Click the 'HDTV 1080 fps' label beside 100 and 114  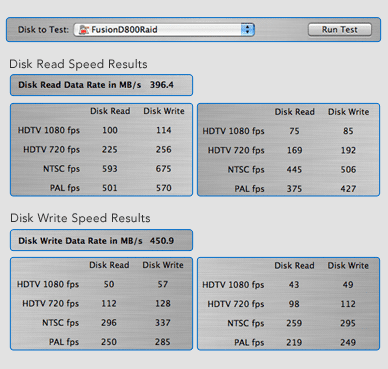click(49, 130)
